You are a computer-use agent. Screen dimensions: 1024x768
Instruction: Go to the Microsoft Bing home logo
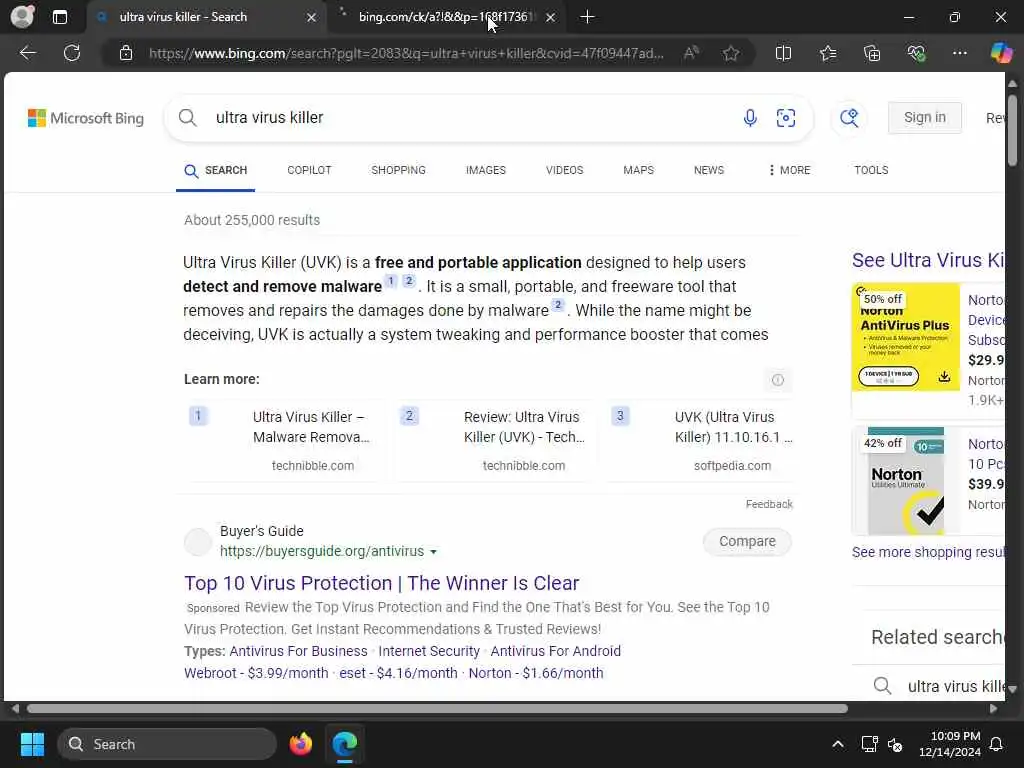(x=86, y=118)
